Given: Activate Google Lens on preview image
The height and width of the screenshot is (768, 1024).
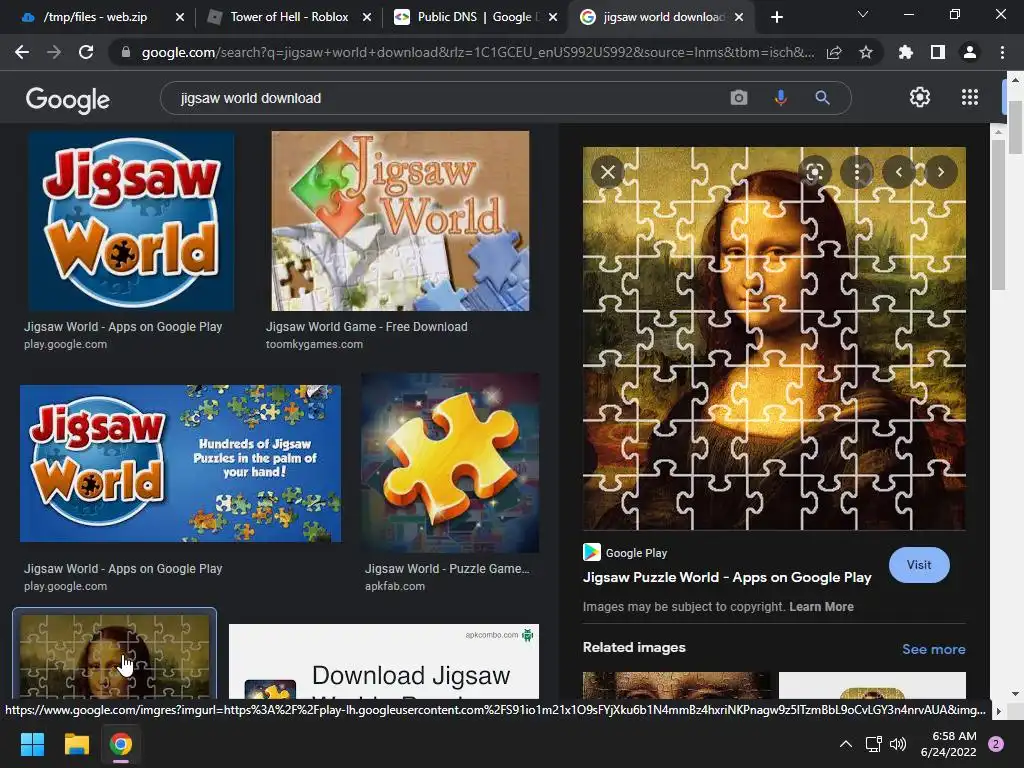Looking at the screenshot, I should (814, 172).
